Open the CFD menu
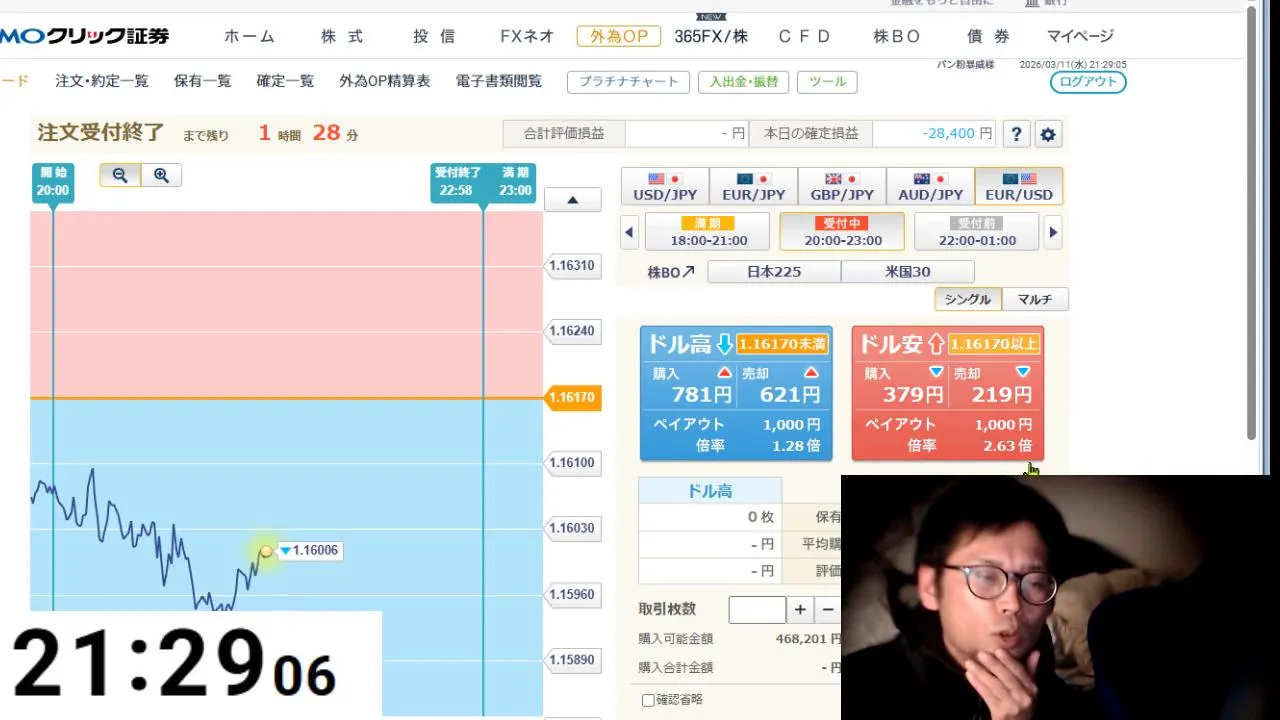Image resolution: width=1280 pixels, height=720 pixels. pyautogui.click(x=804, y=36)
